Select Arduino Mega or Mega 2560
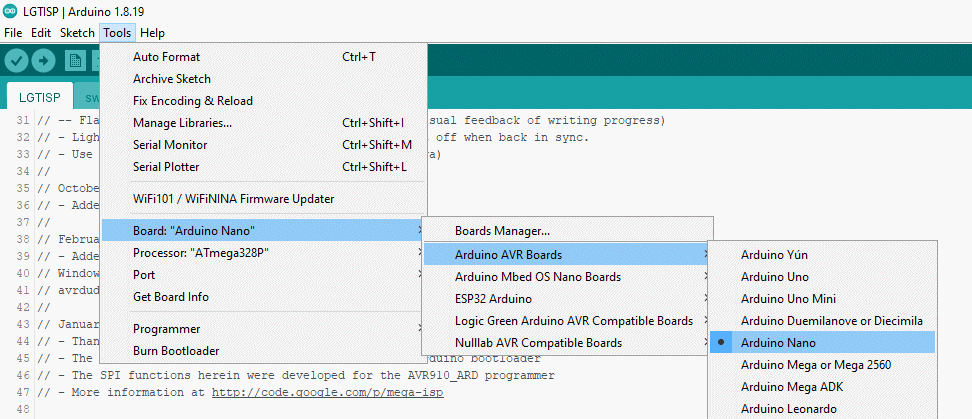Image resolution: width=972 pixels, height=419 pixels. (823, 364)
